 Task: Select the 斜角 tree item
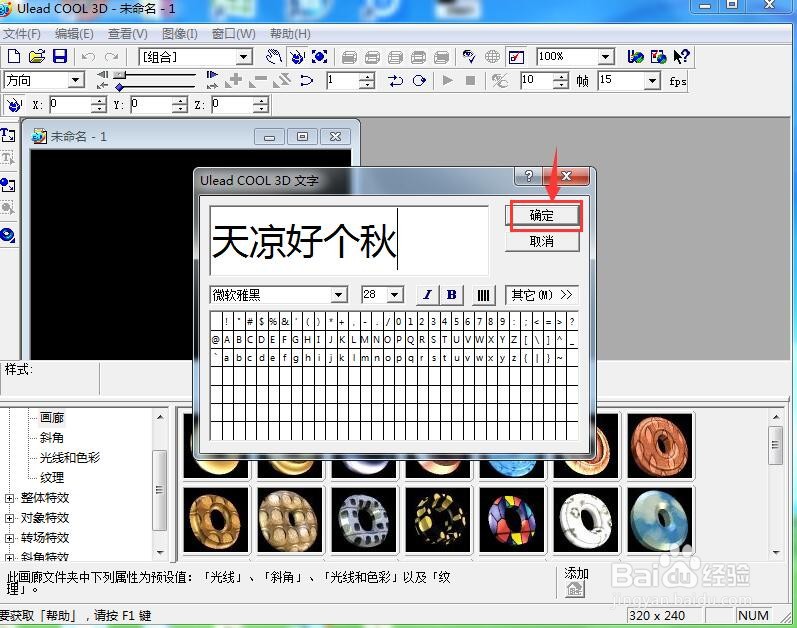tap(52, 437)
